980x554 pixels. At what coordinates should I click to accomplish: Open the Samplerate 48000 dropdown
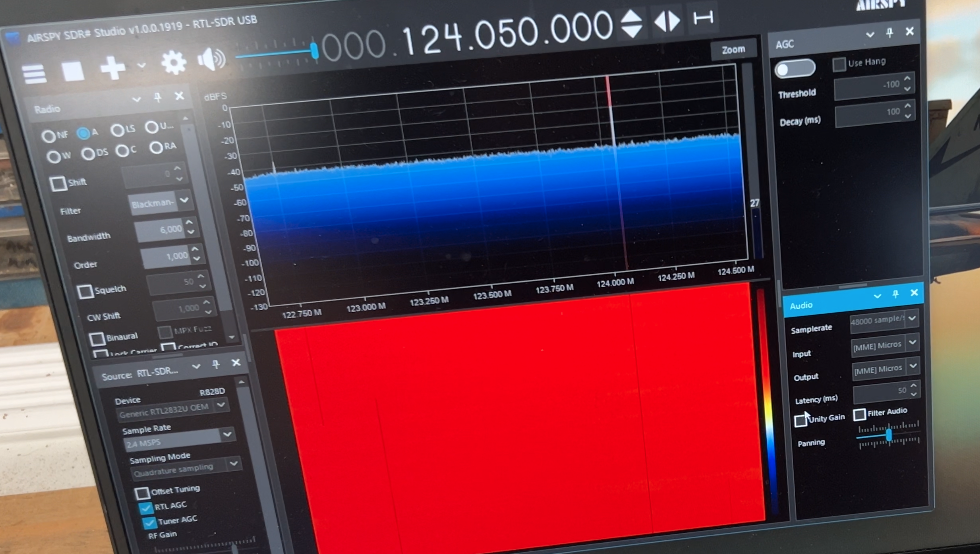coord(884,320)
